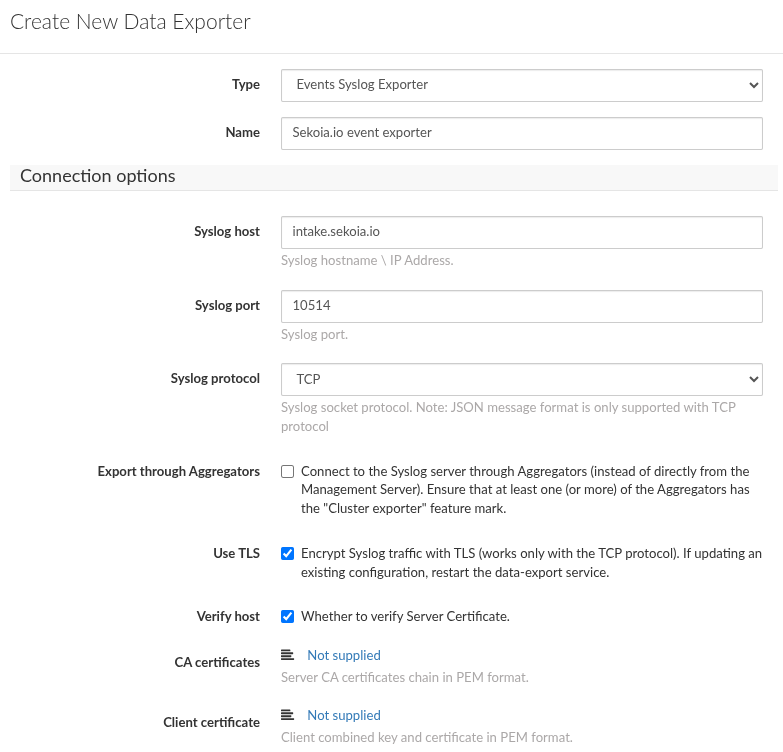The width and height of the screenshot is (783, 752).
Task: Click the Syslog protocol label
Action: tap(215, 378)
